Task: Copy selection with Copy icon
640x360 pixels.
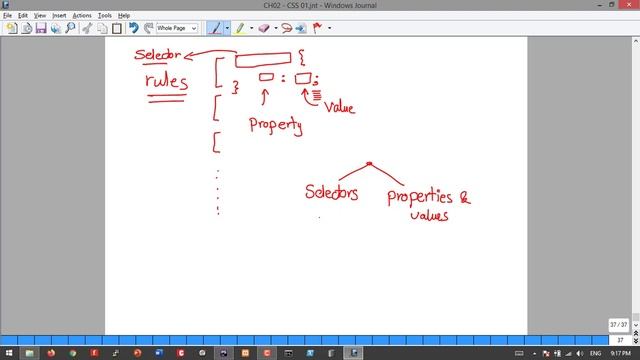Action: 102,28
